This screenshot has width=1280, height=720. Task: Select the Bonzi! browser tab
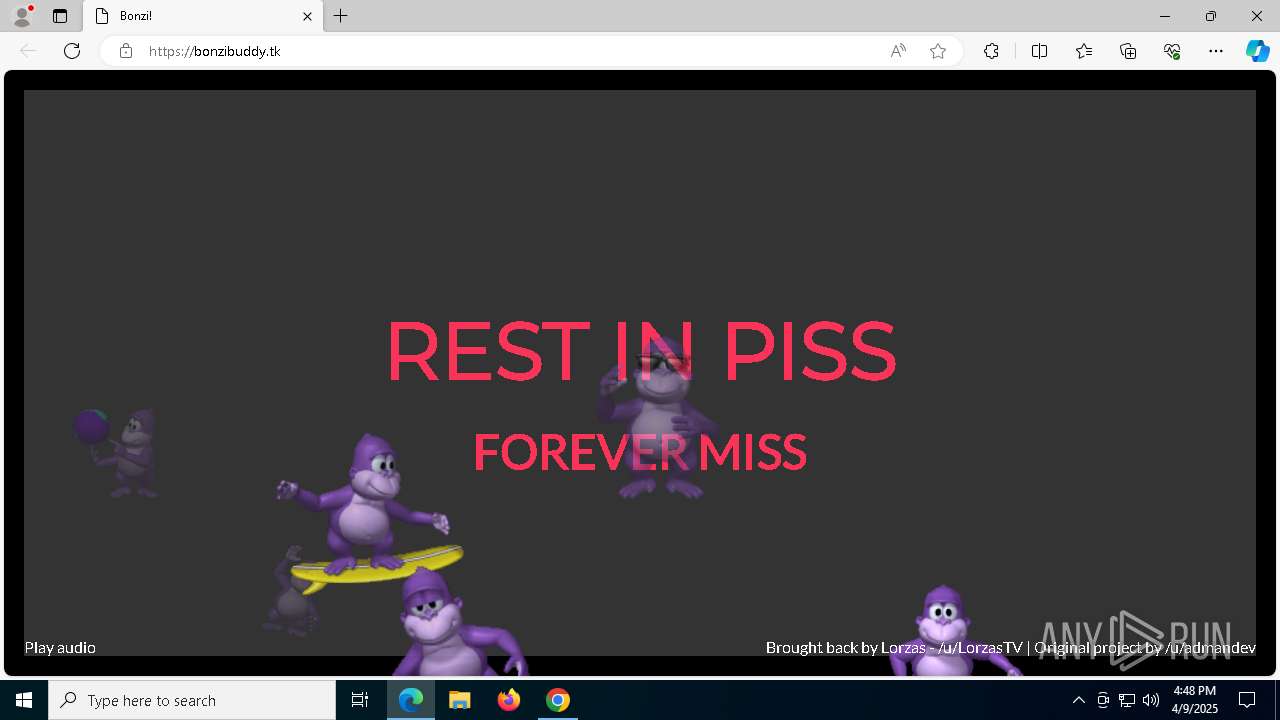(203, 16)
